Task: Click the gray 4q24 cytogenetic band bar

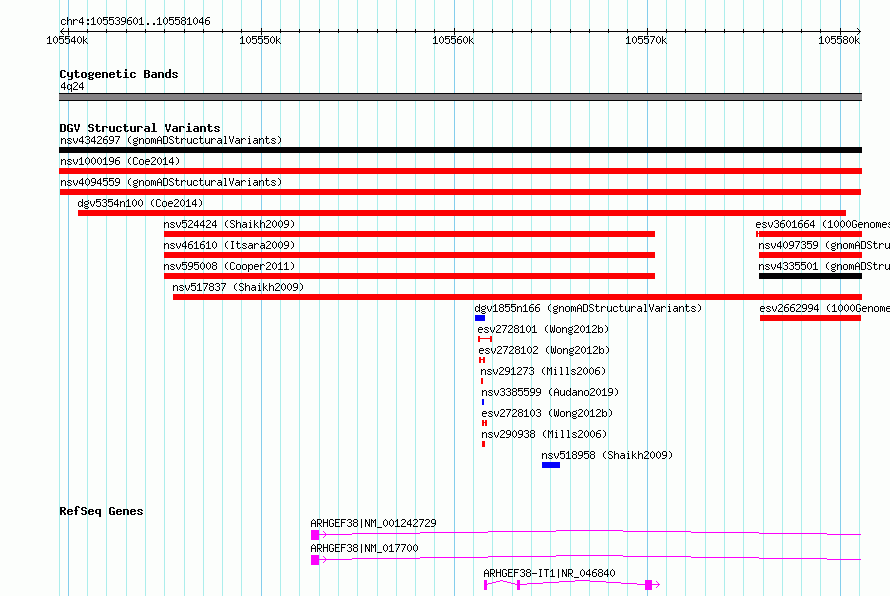Action: coord(460,97)
